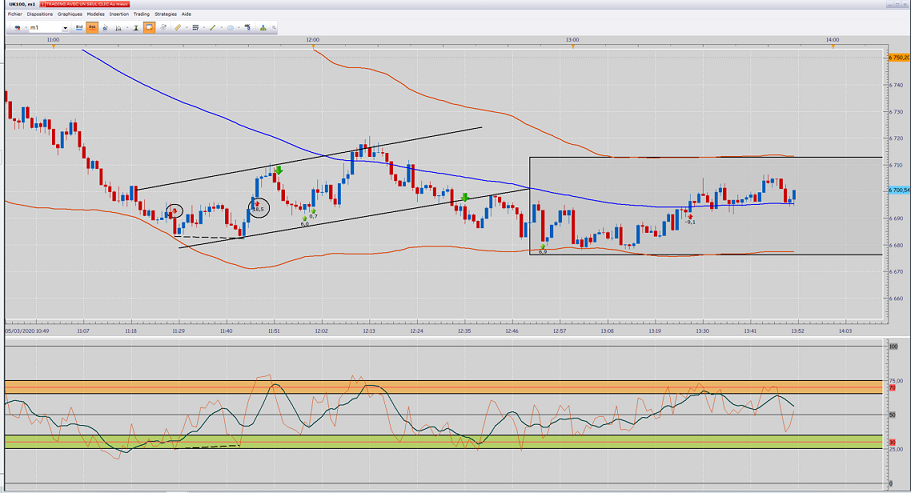This screenshot has height=493, width=911.
Task: Click the green oversold zone band
Action: tap(443, 442)
